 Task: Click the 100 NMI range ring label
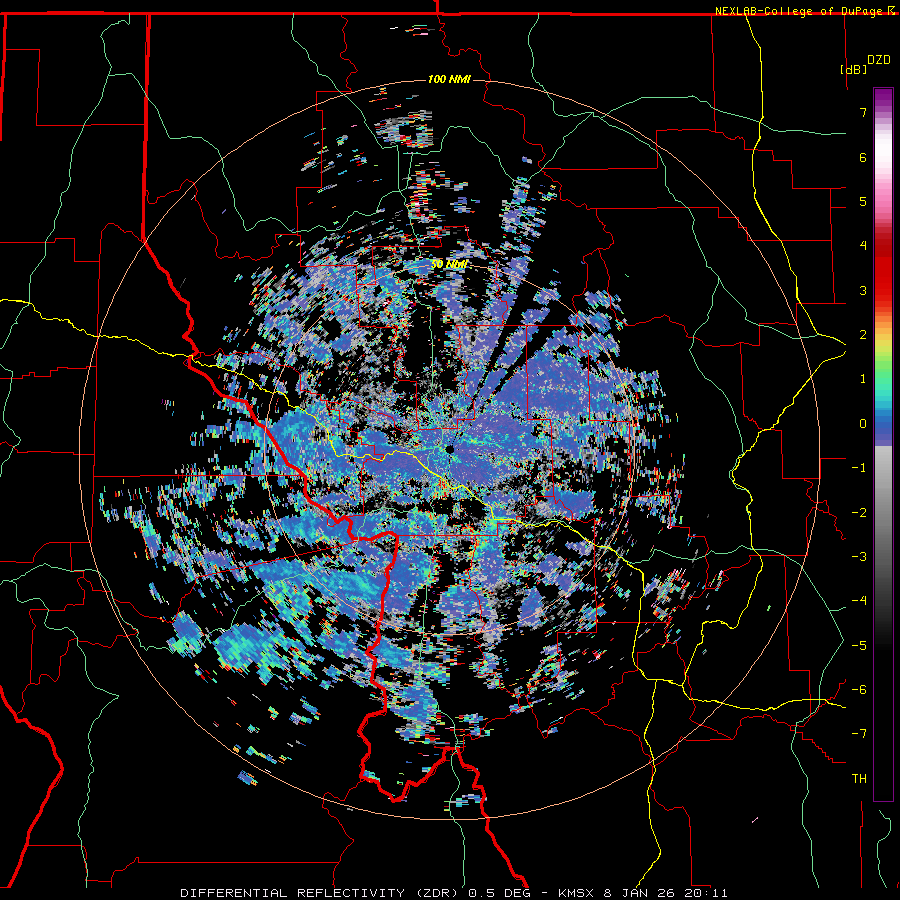(x=449, y=79)
